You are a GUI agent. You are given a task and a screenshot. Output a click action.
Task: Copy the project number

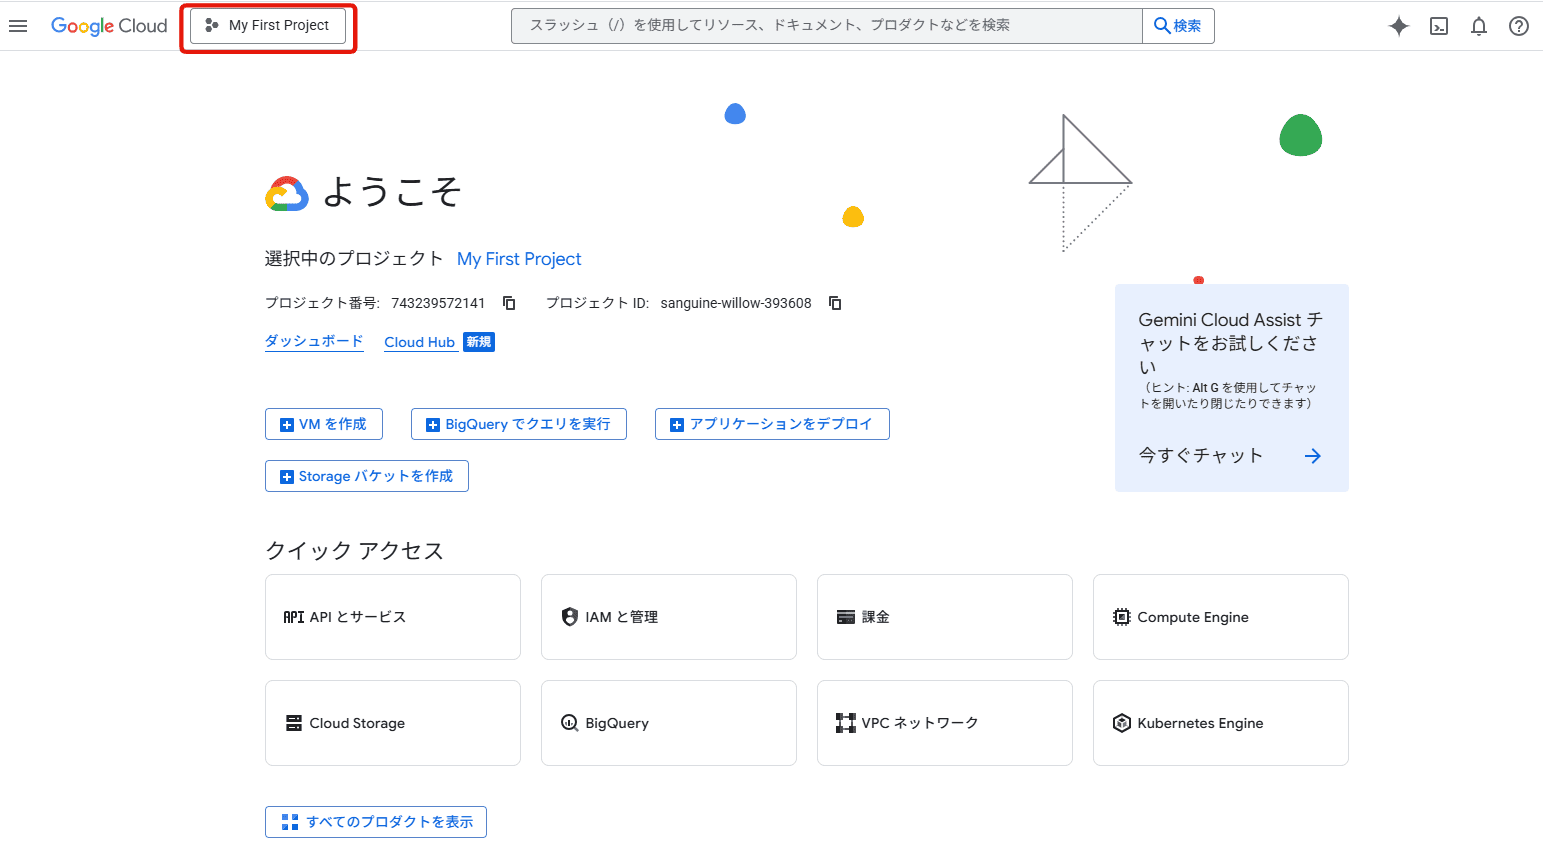click(509, 303)
